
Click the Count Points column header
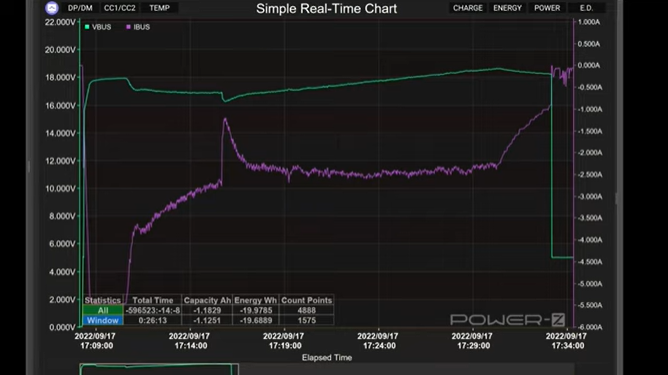coord(306,300)
